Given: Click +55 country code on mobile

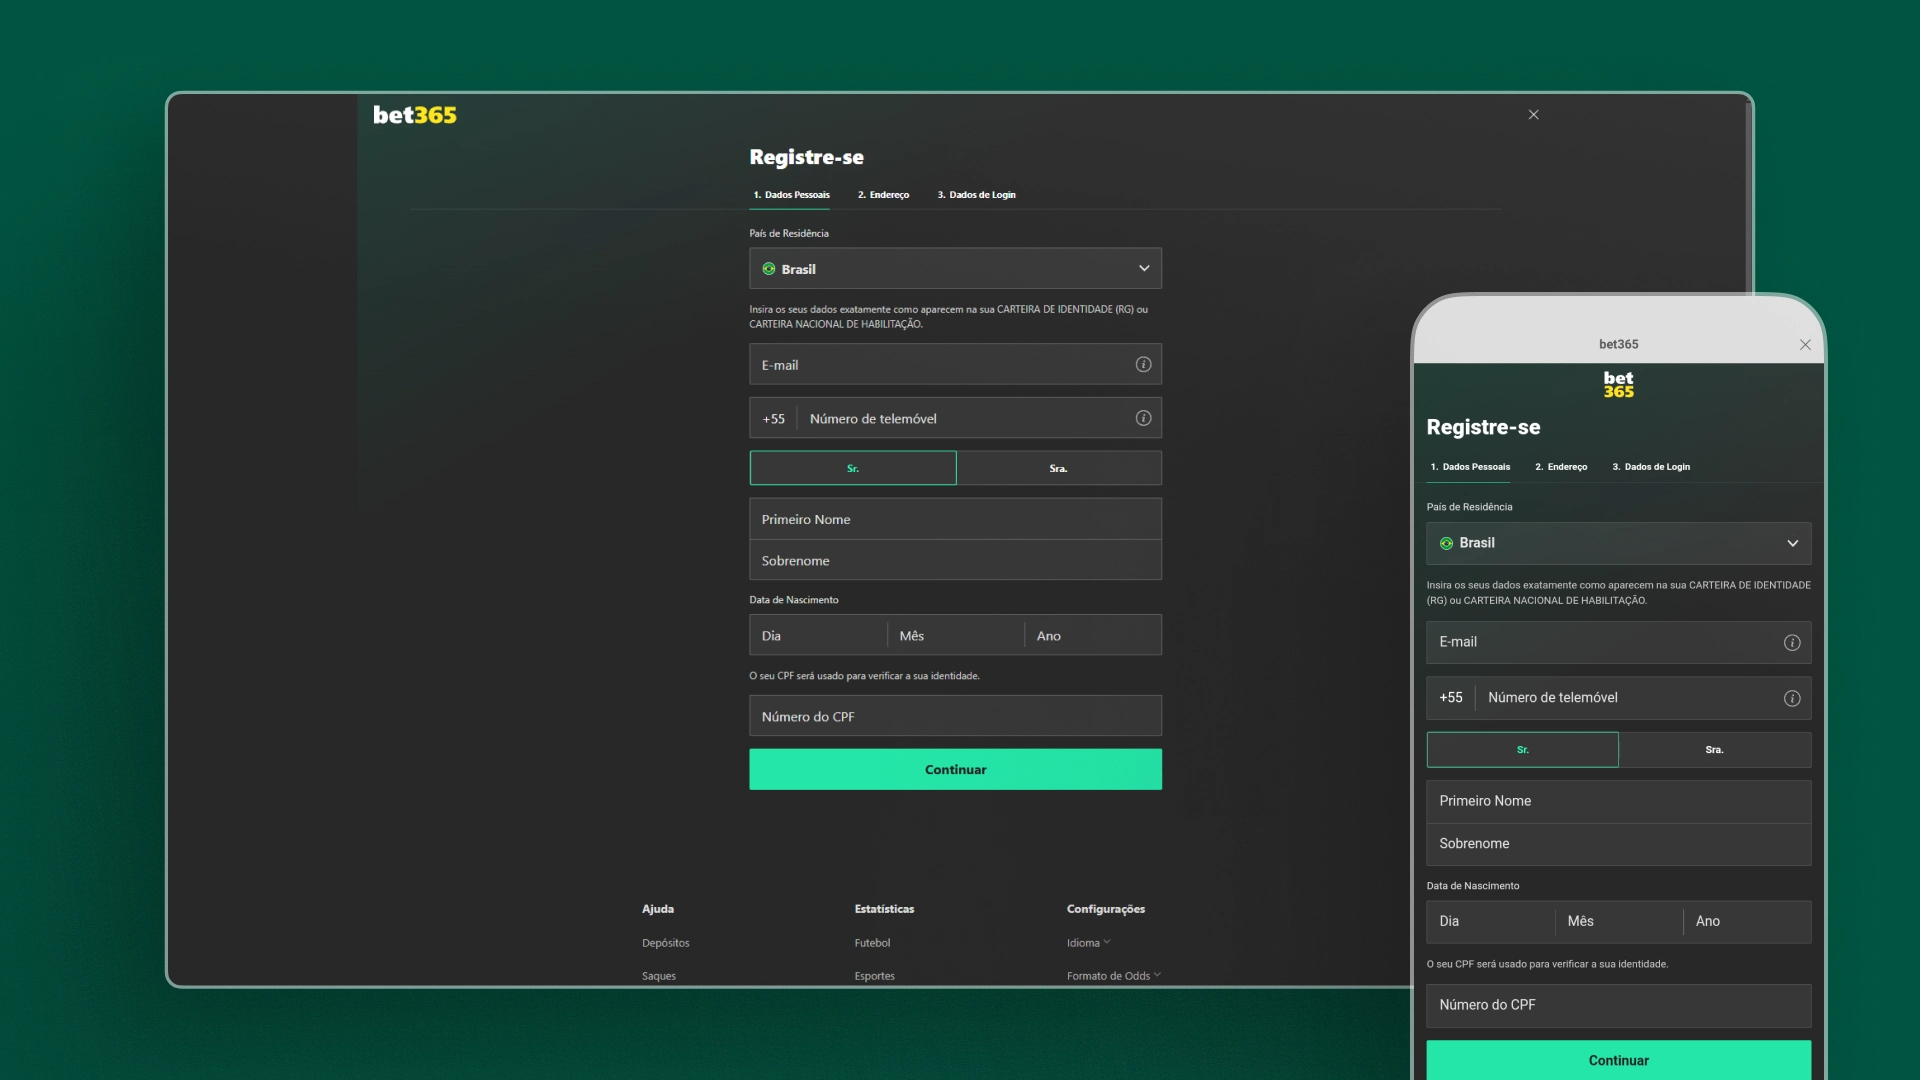Looking at the screenshot, I should pyautogui.click(x=1451, y=698).
